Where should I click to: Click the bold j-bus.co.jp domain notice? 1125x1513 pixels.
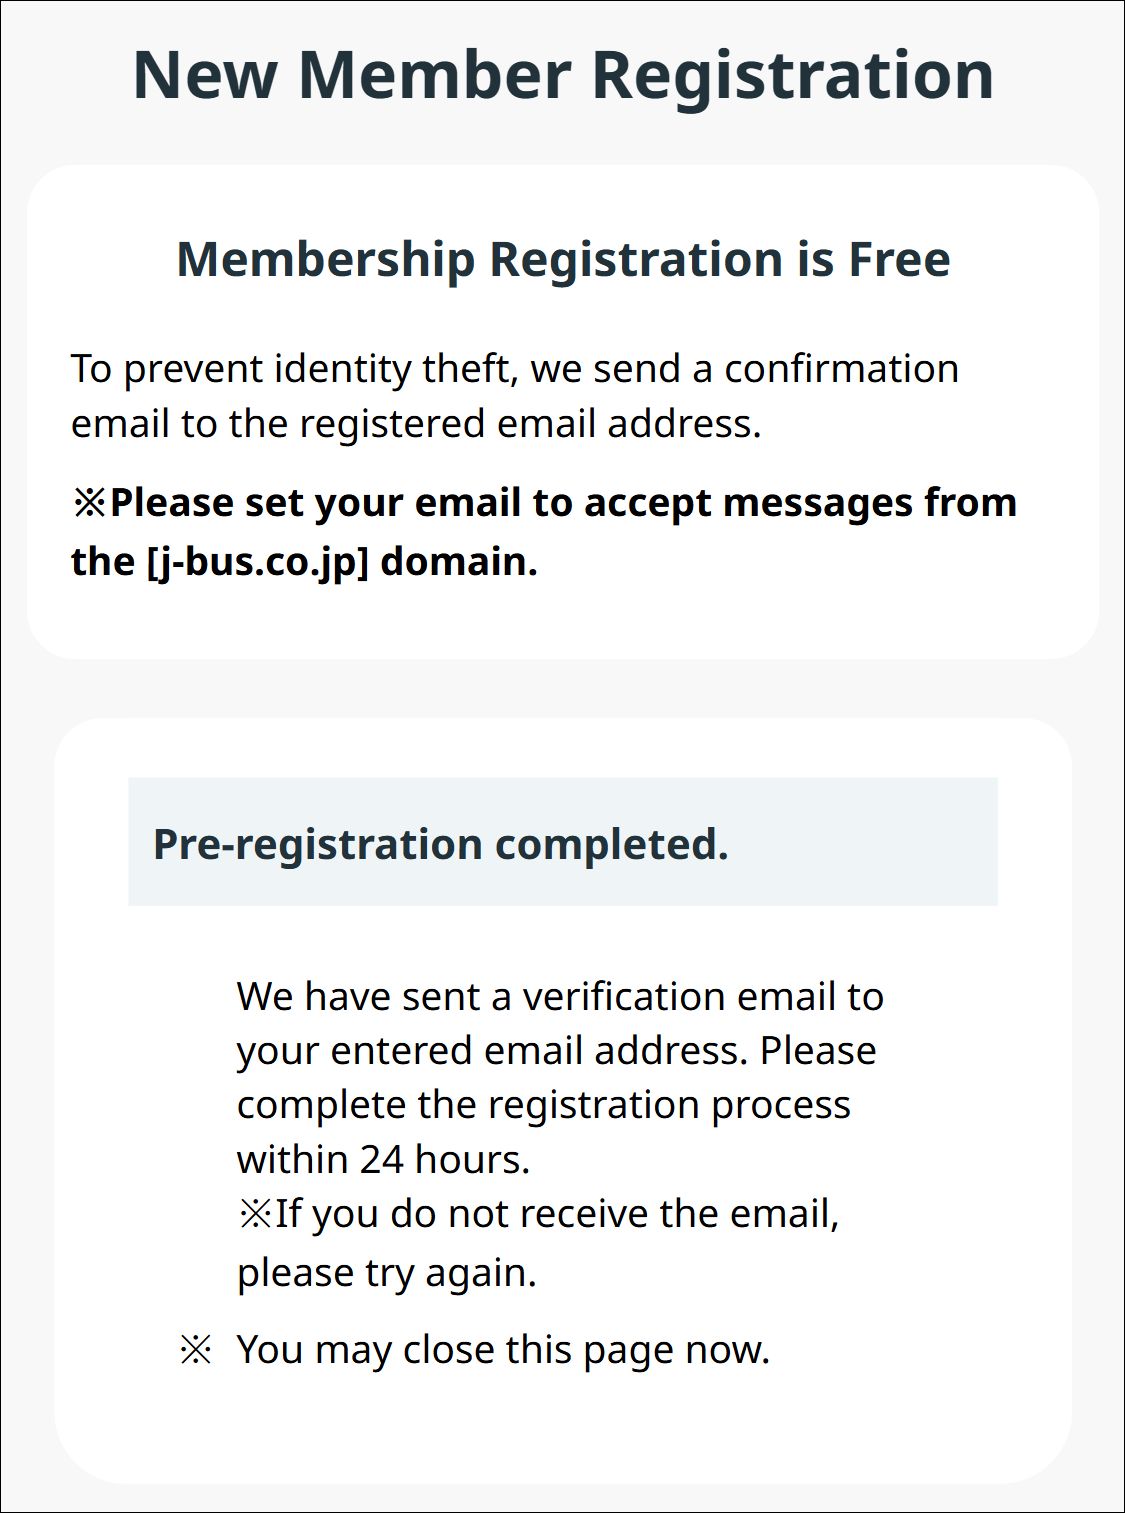point(544,531)
